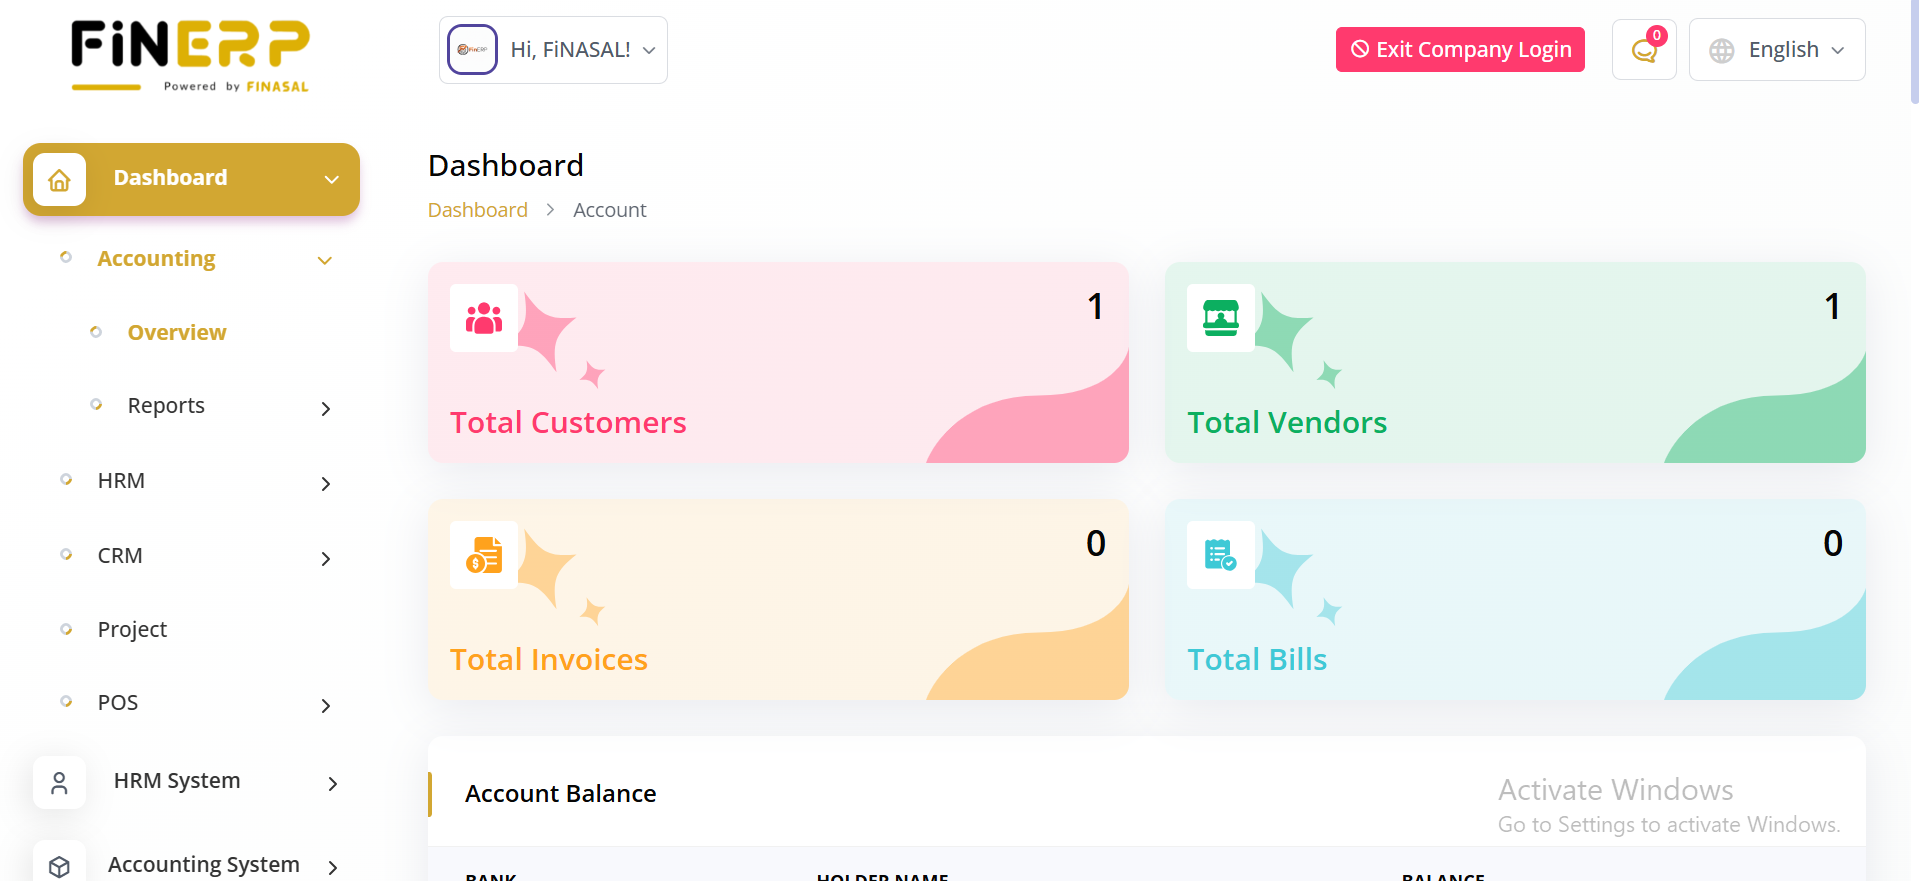Click the Total Invoices document icon
Screen dimensions: 1919x881
point(484,555)
